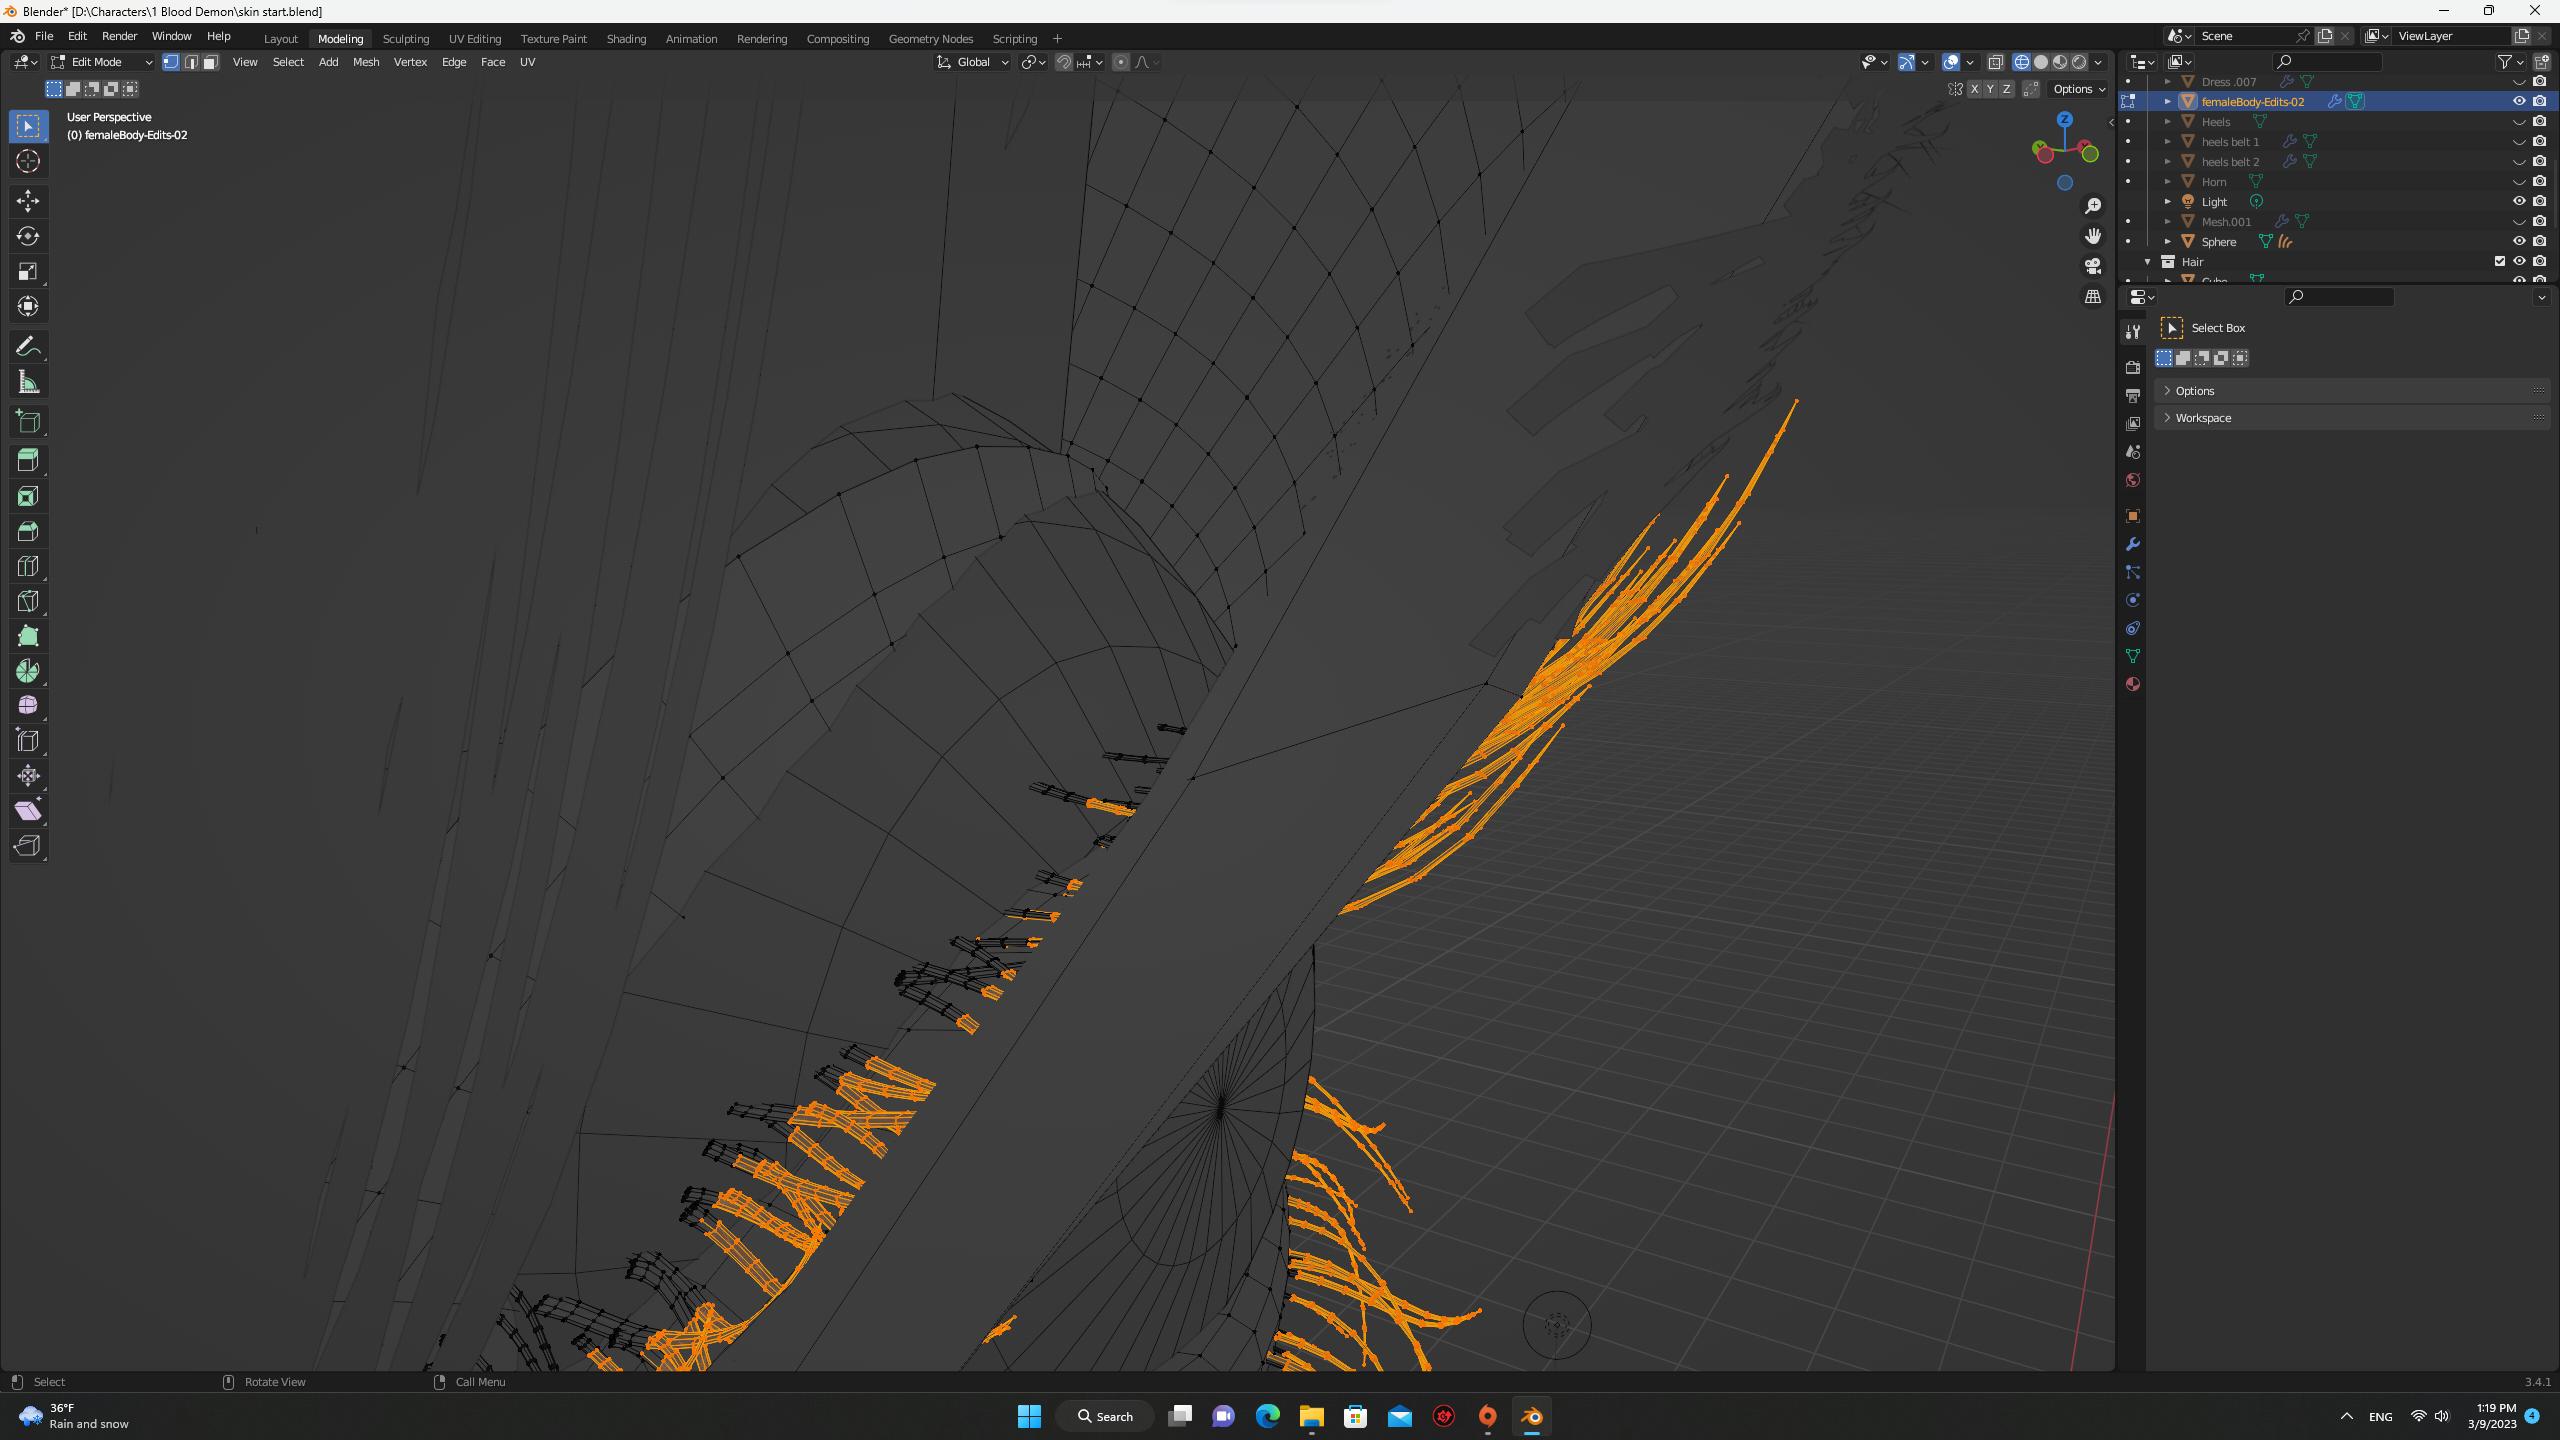Viewport: 2560px width, 1440px height.
Task: Hide Sphere object in viewport
Action: (x=2519, y=241)
